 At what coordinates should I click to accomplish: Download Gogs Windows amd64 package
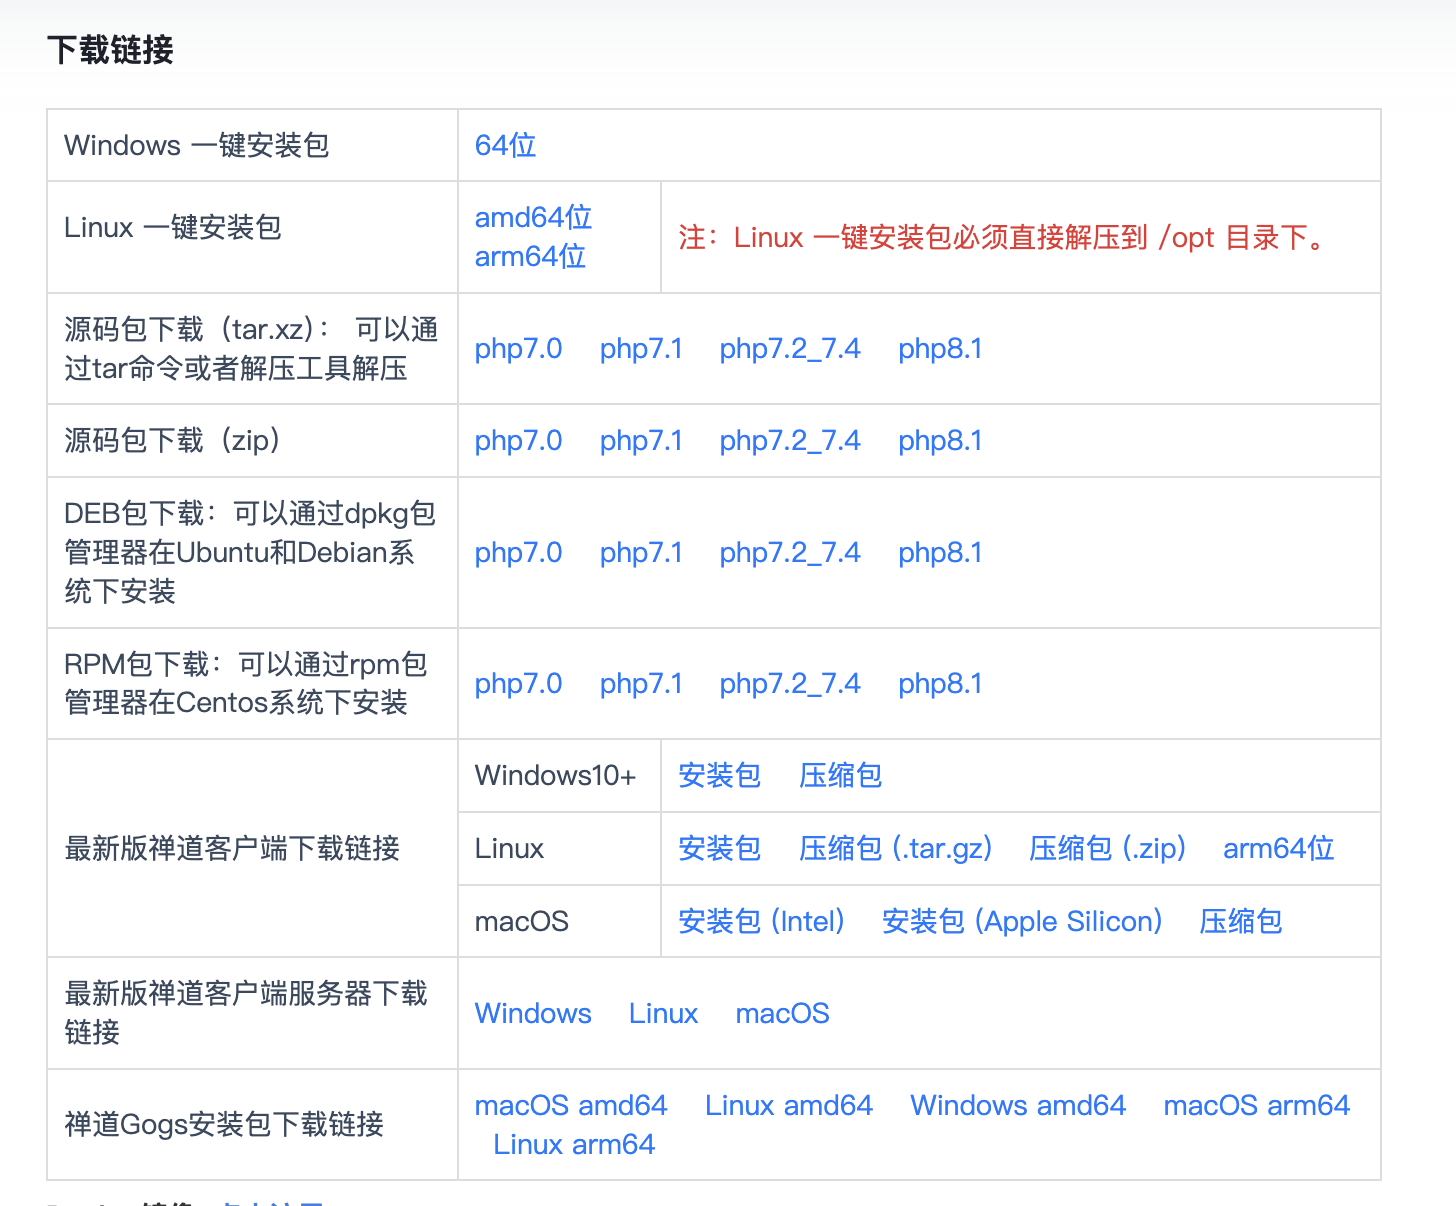click(1018, 1105)
